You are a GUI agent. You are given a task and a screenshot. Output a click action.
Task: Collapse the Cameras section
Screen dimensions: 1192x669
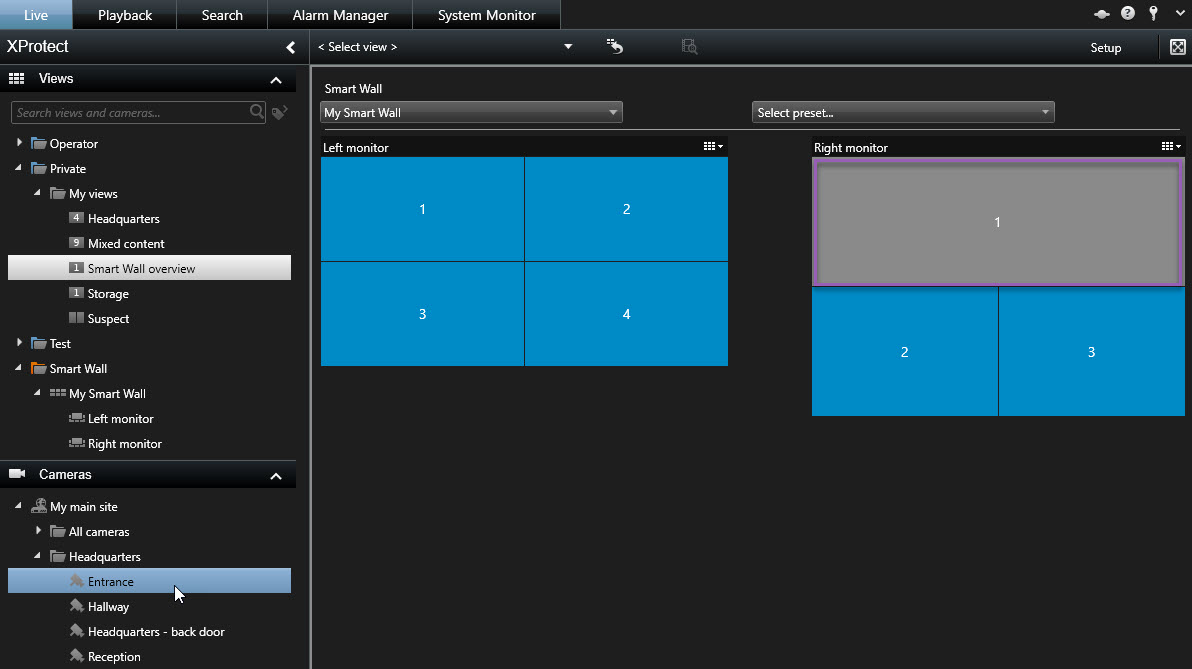tap(276, 476)
